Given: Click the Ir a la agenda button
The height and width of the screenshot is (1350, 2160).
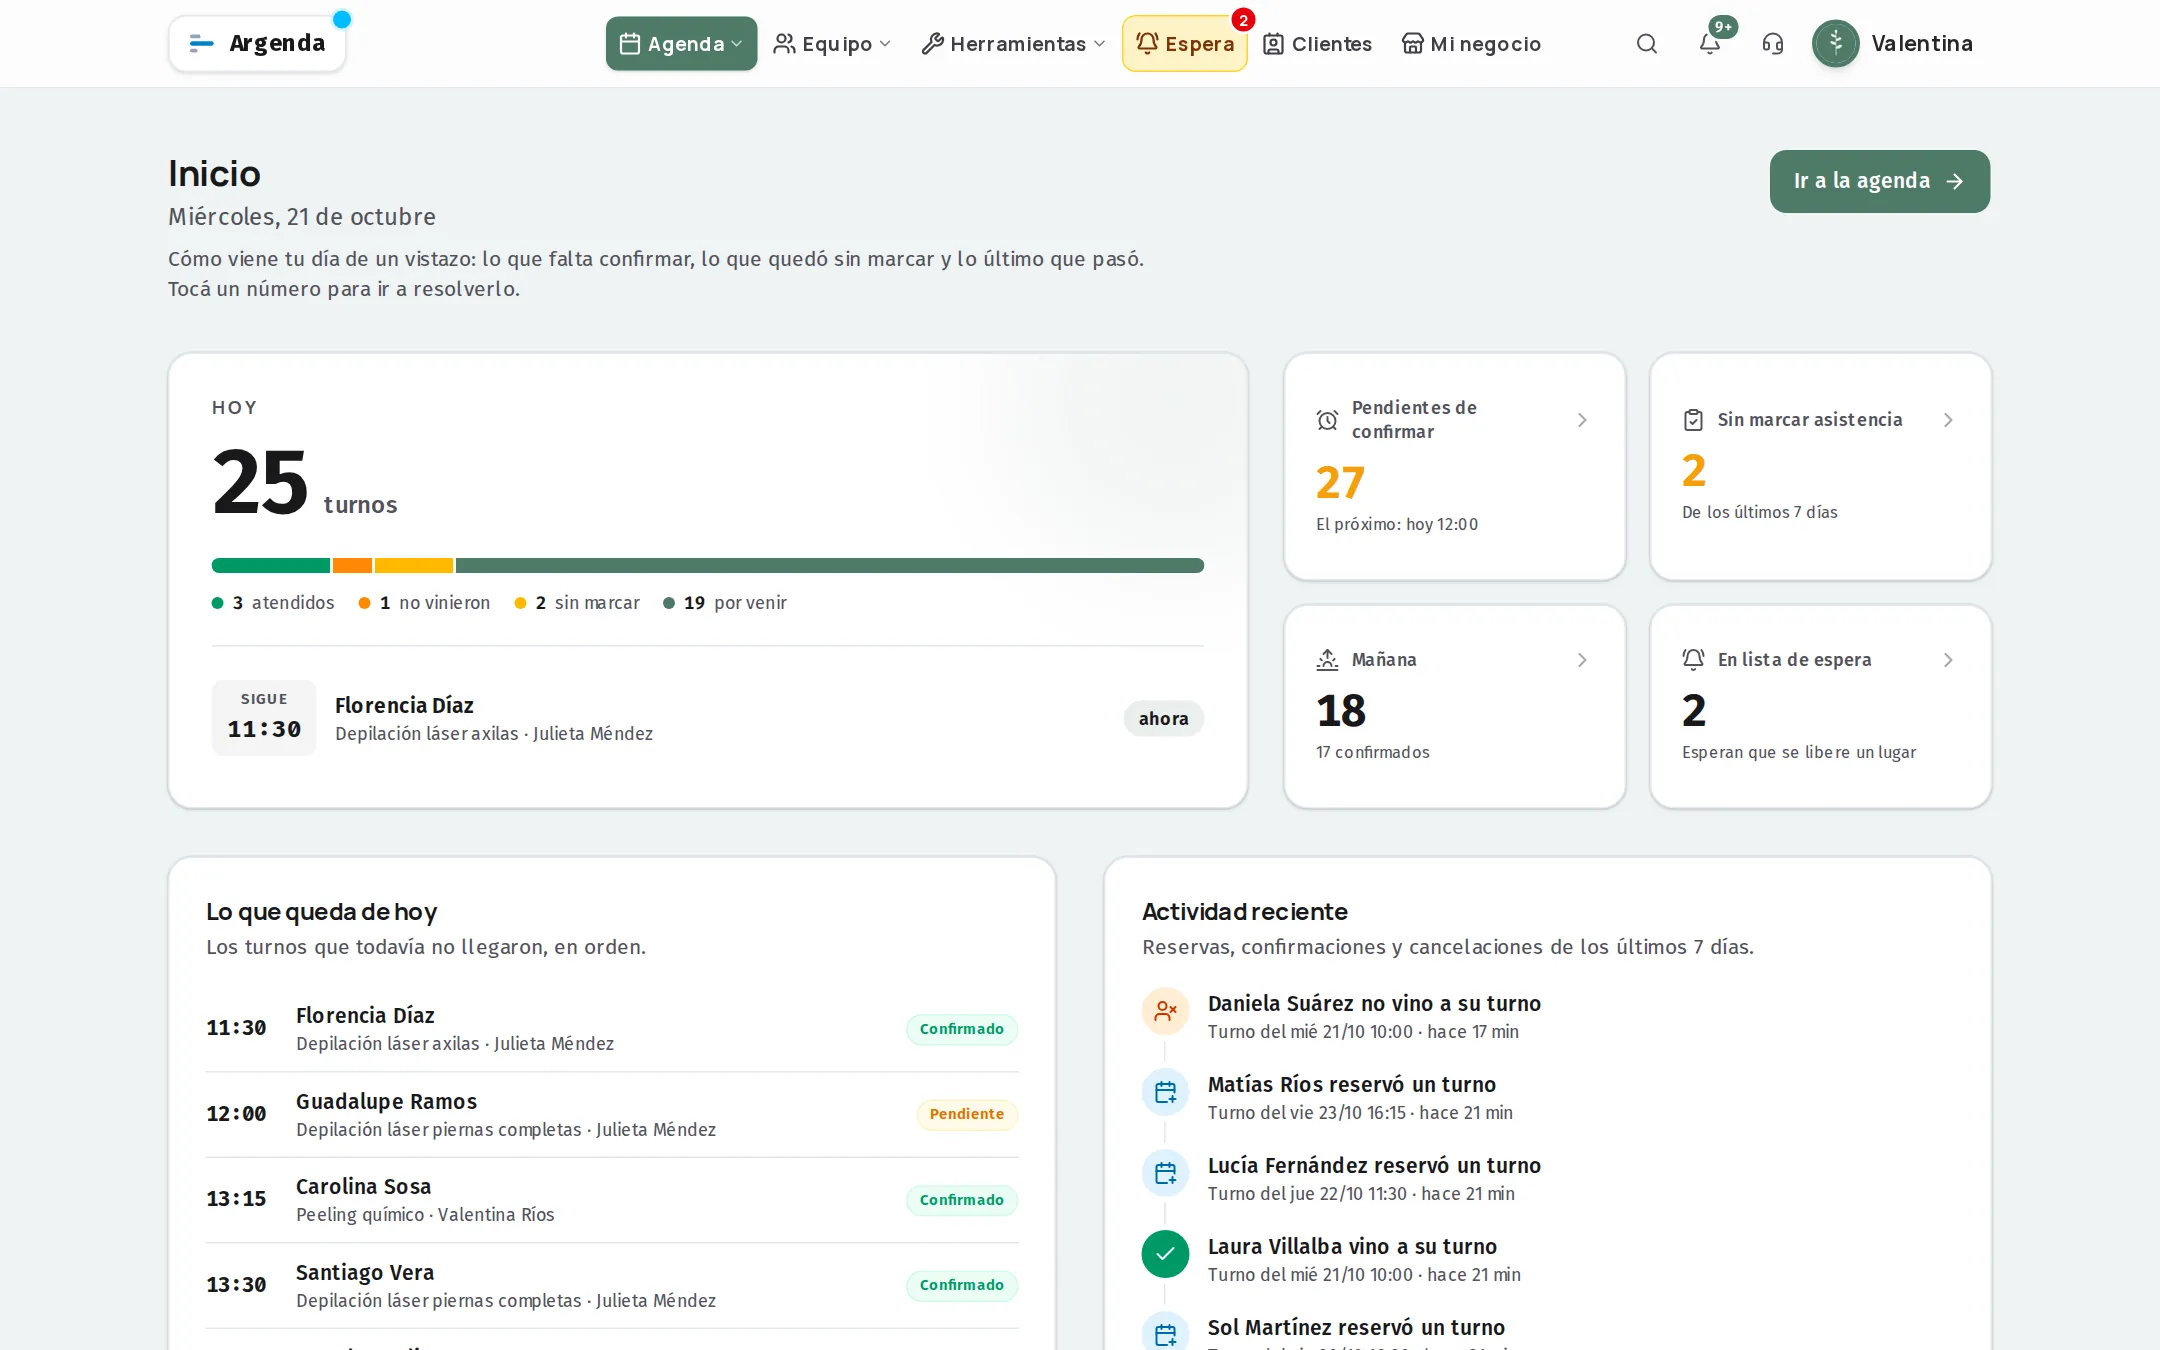Looking at the screenshot, I should coord(1879,181).
